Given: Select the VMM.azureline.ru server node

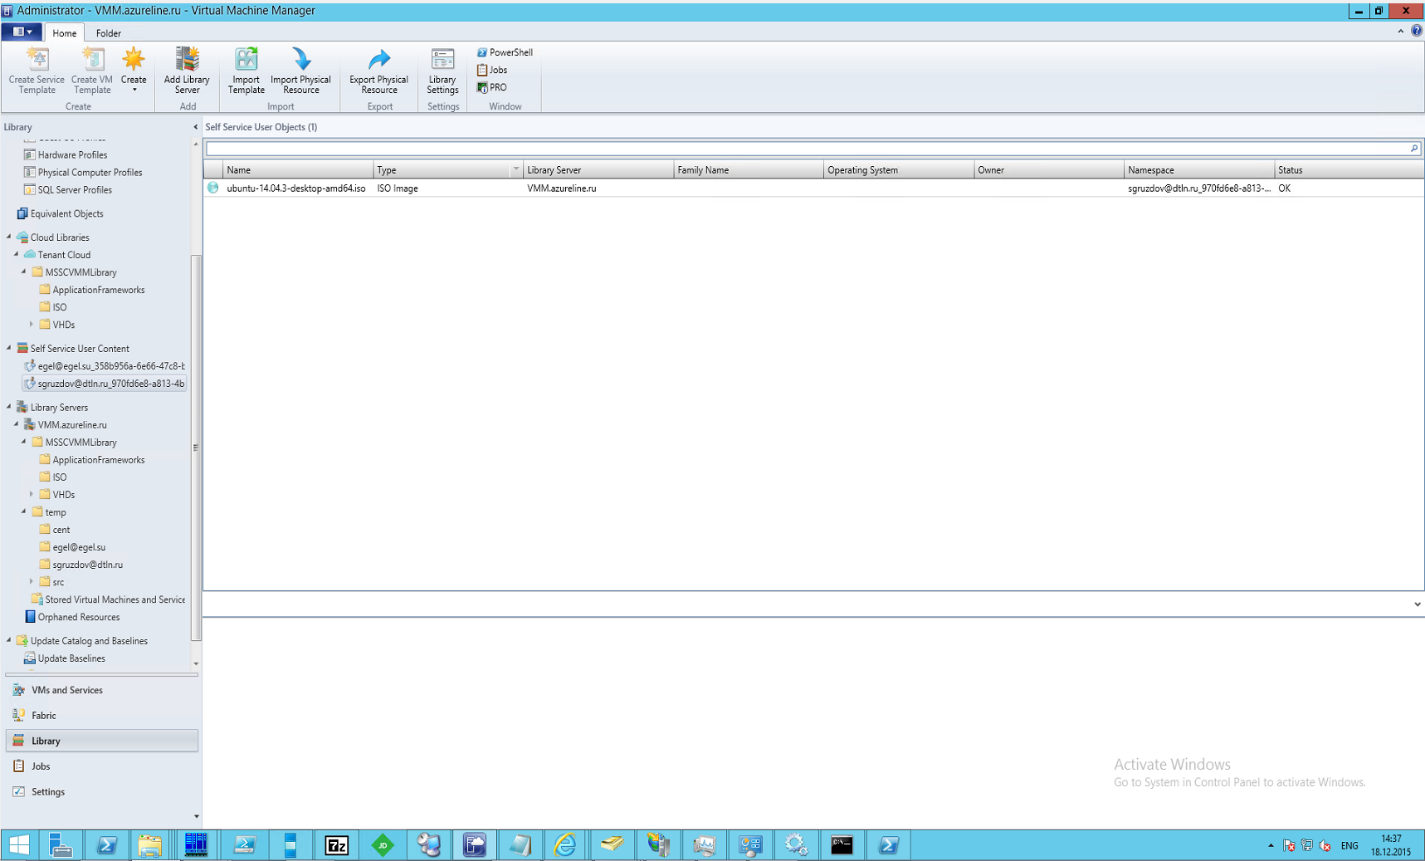Looking at the screenshot, I should tap(72, 425).
